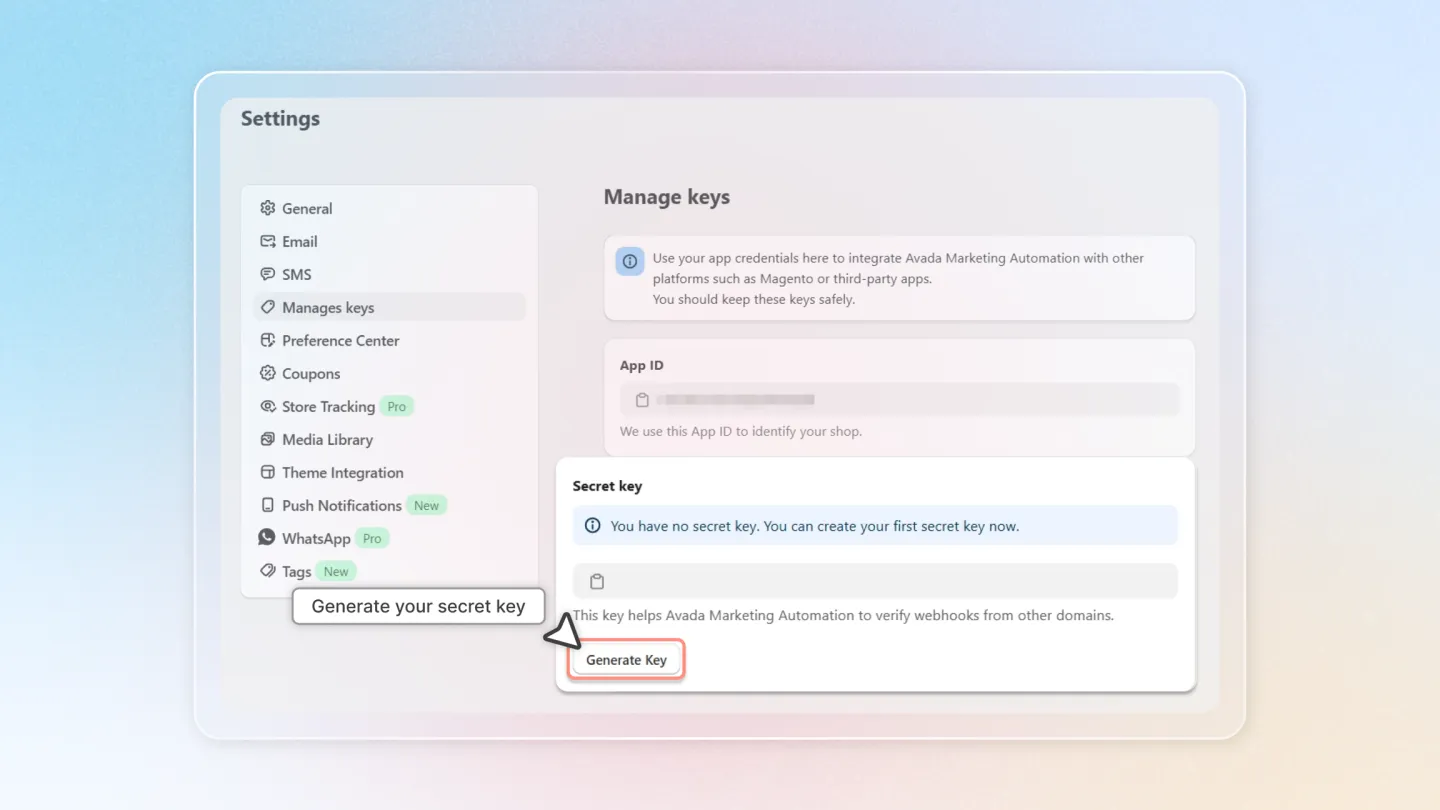Click 'You have no secret key' message text

pos(815,525)
